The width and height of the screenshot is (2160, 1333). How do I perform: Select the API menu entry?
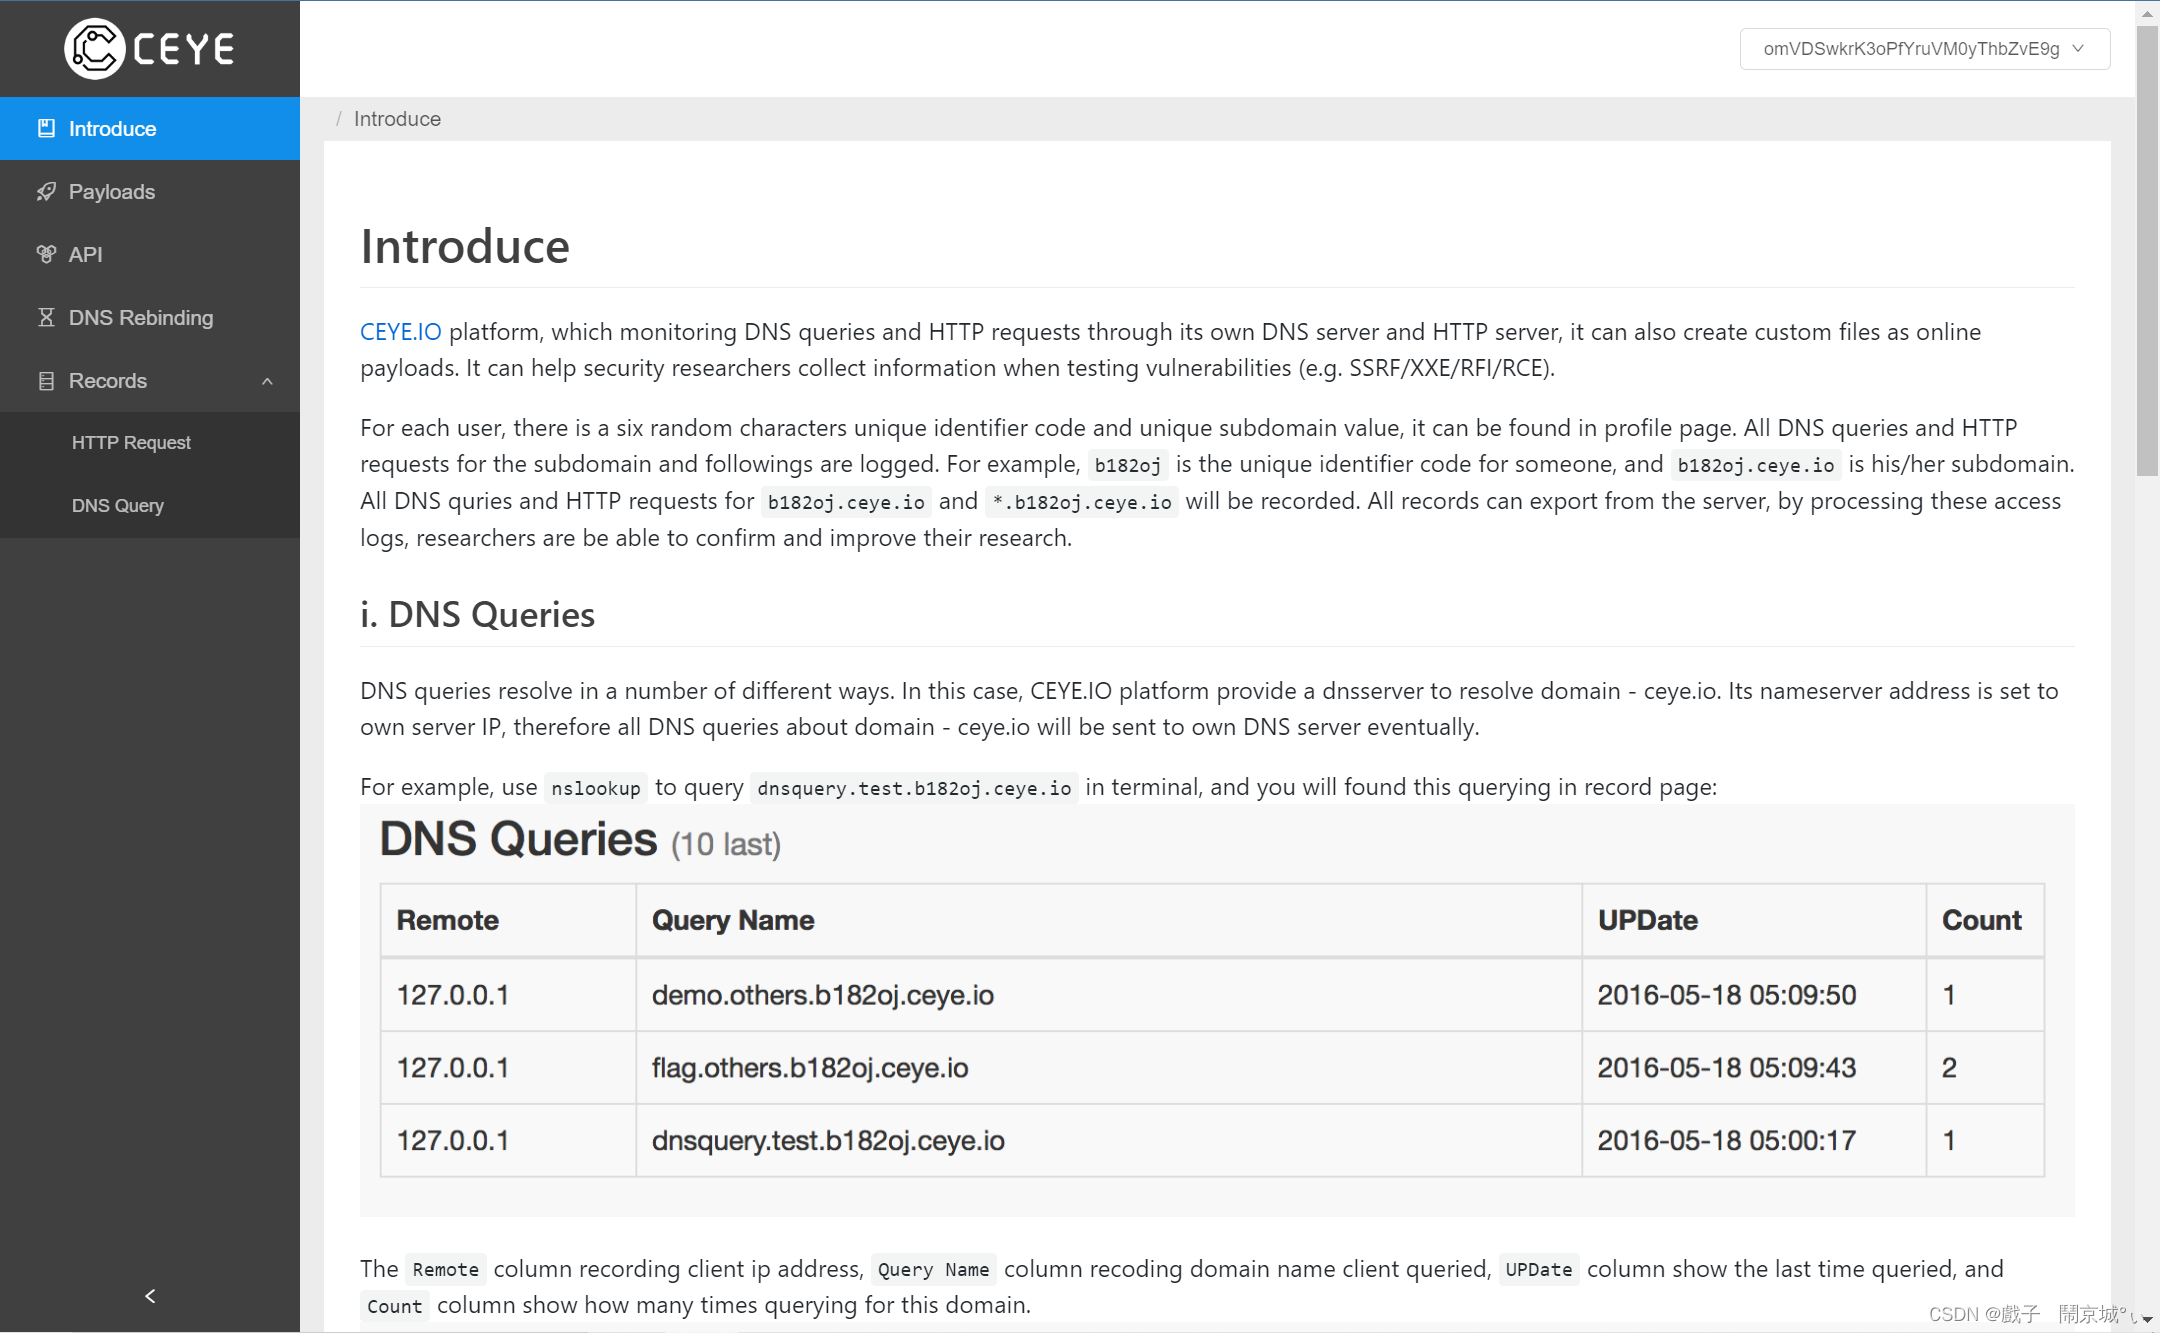[x=86, y=254]
